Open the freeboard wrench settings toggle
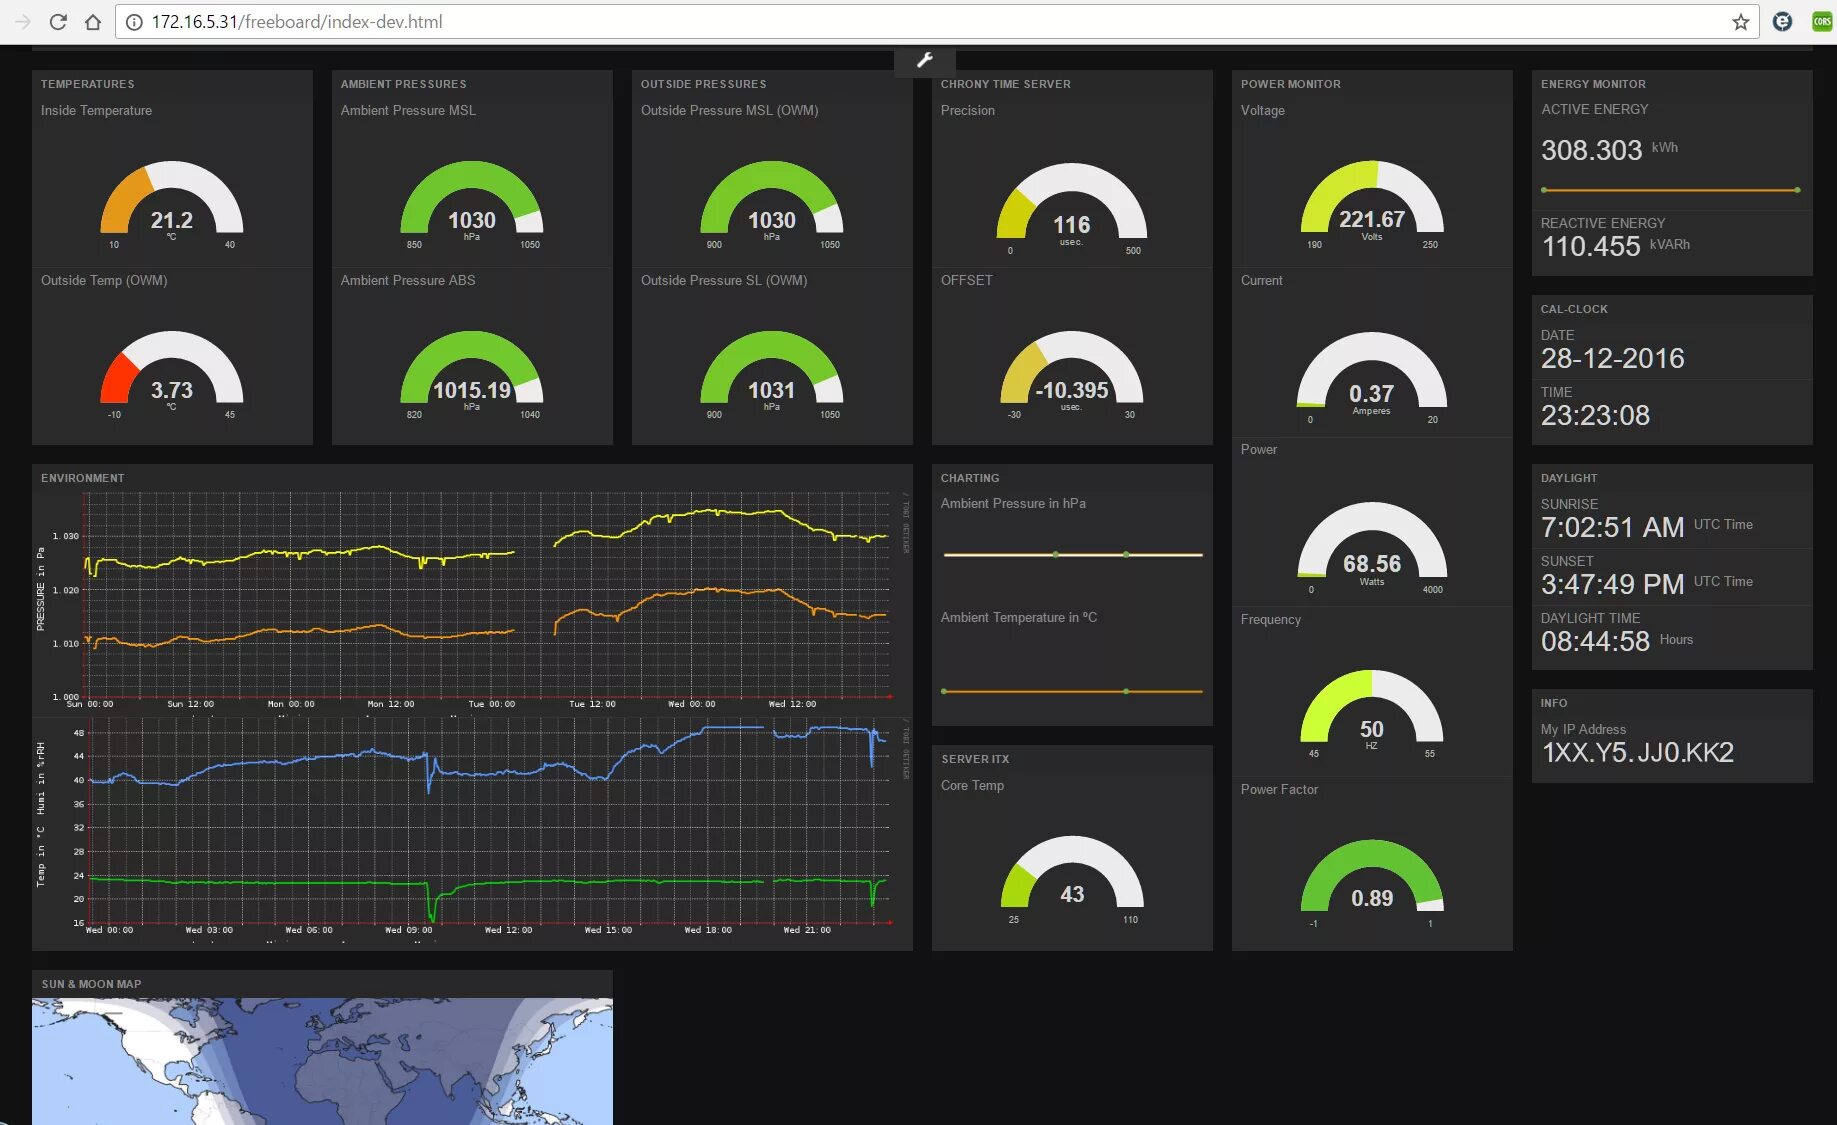The image size is (1837, 1125). tap(925, 60)
